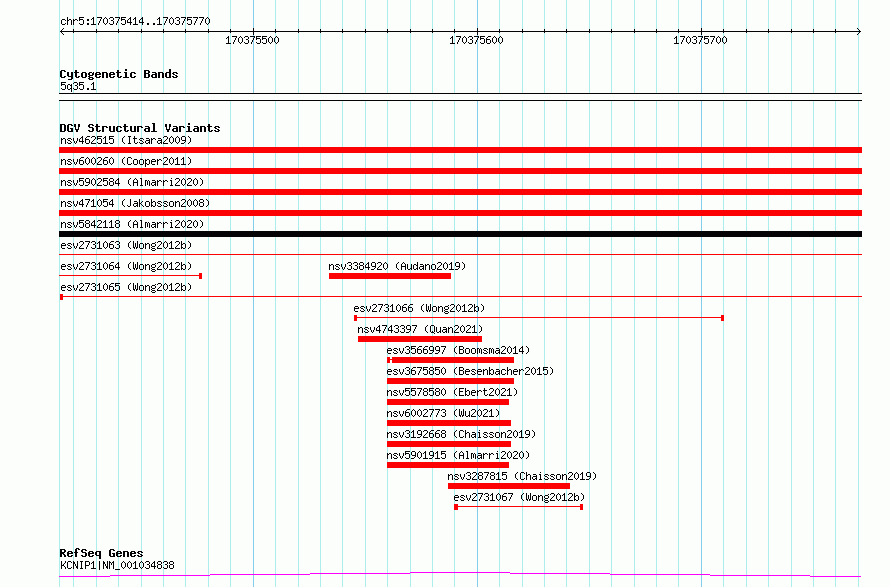Select the esv3675850 (Besenbacher2015) label

click(470, 371)
